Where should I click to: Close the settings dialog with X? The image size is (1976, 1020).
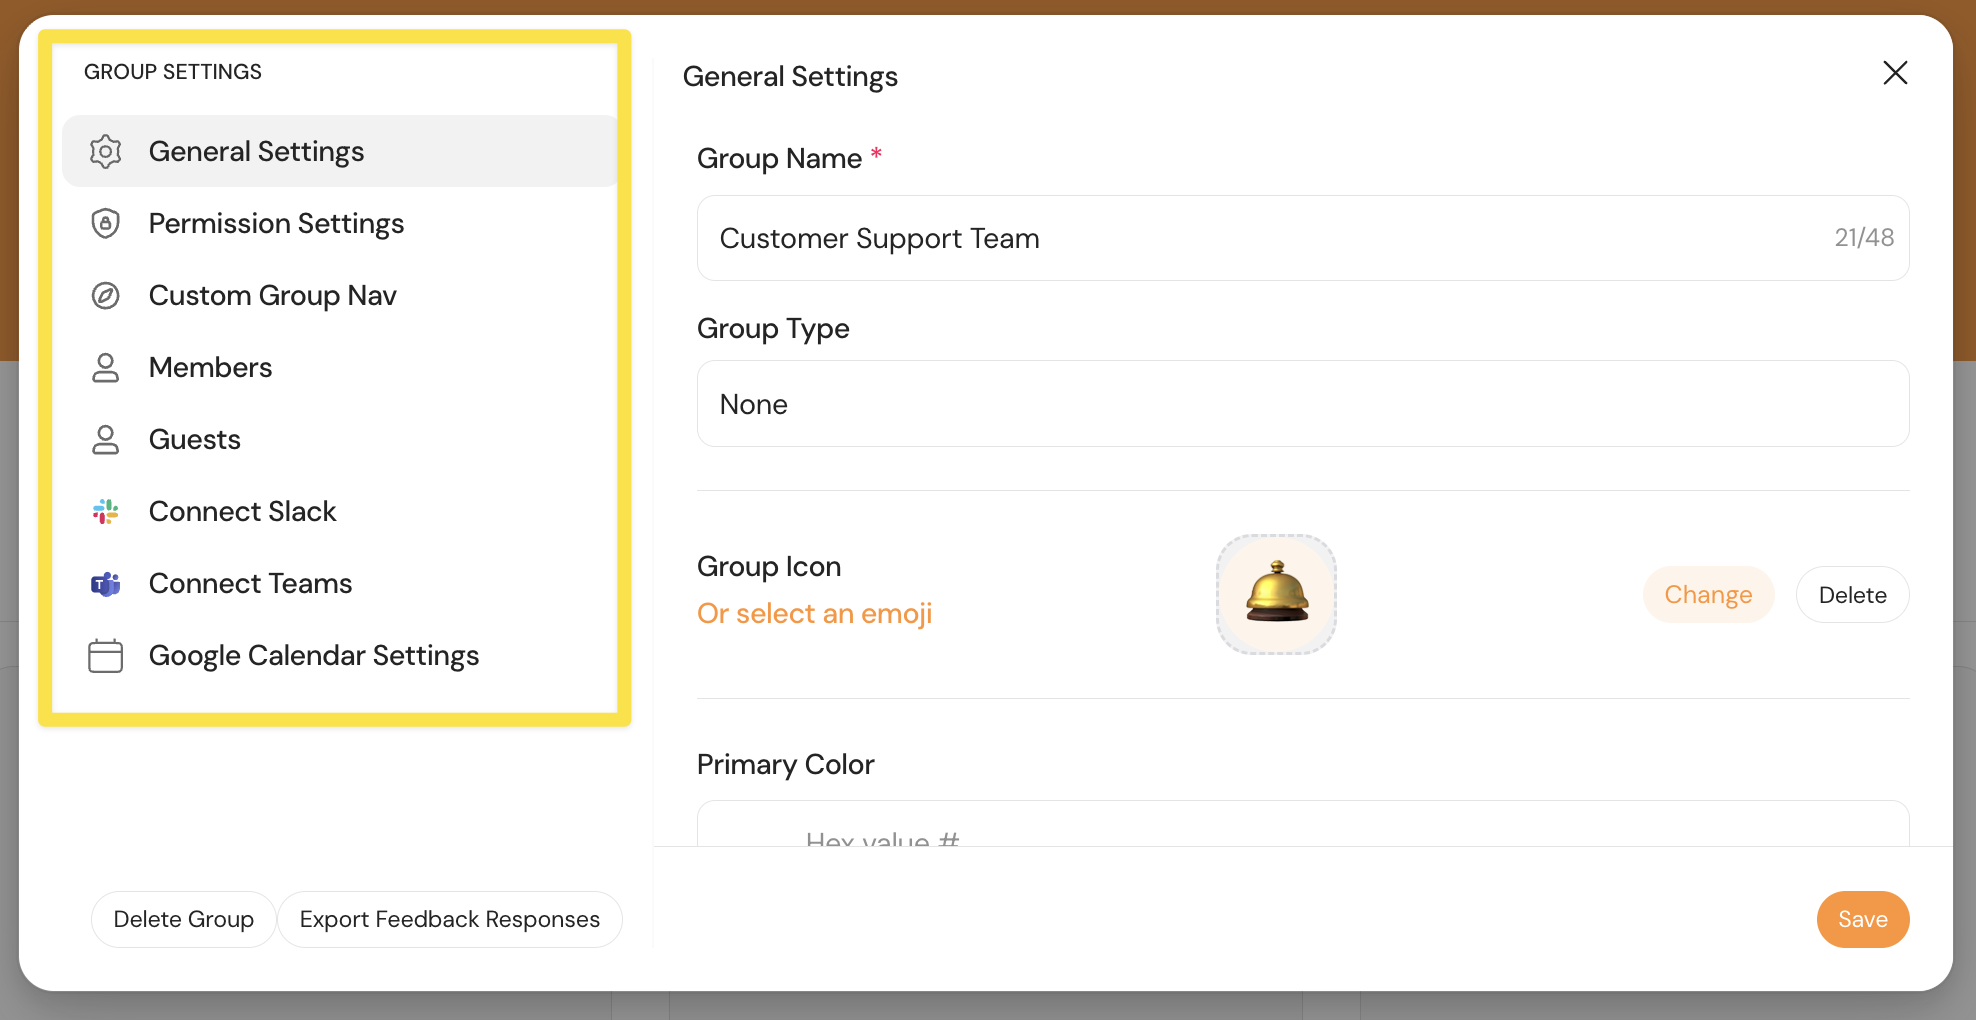[x=1895, y=72]
